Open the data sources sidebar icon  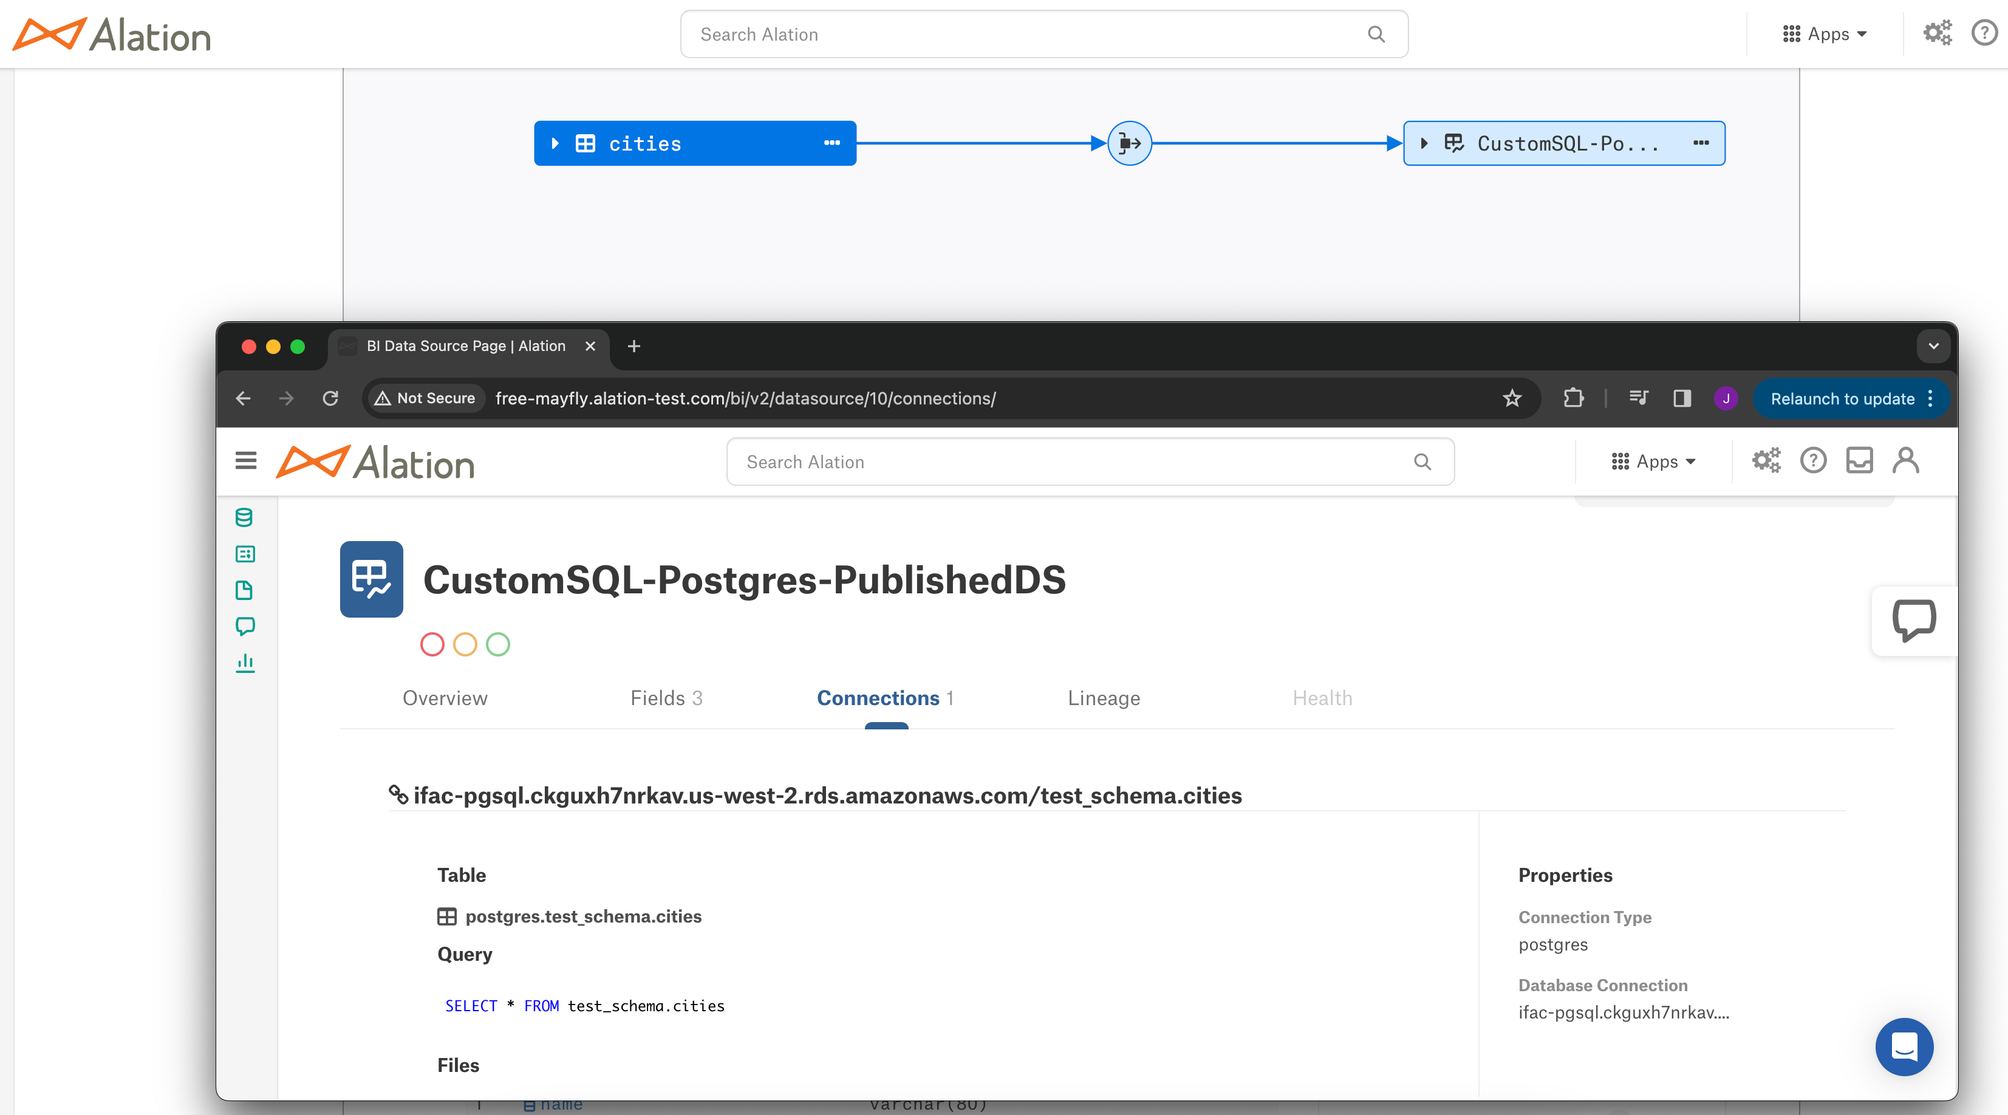click(244, 517)
